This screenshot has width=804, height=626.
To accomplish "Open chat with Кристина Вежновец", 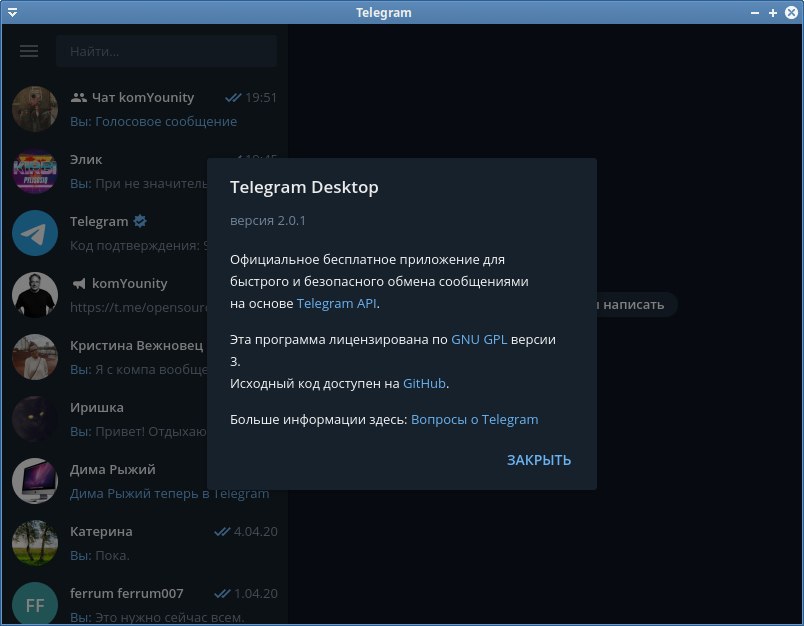I will [x=105, y=357].
